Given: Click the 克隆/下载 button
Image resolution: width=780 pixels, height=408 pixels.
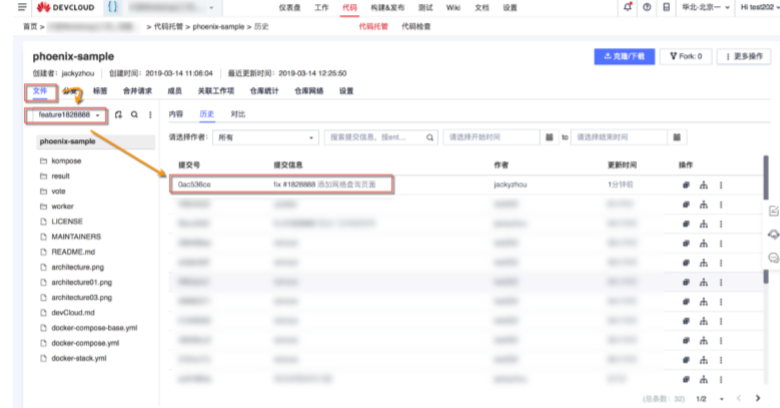Looking at the screenshot, I should click(624, 56).
